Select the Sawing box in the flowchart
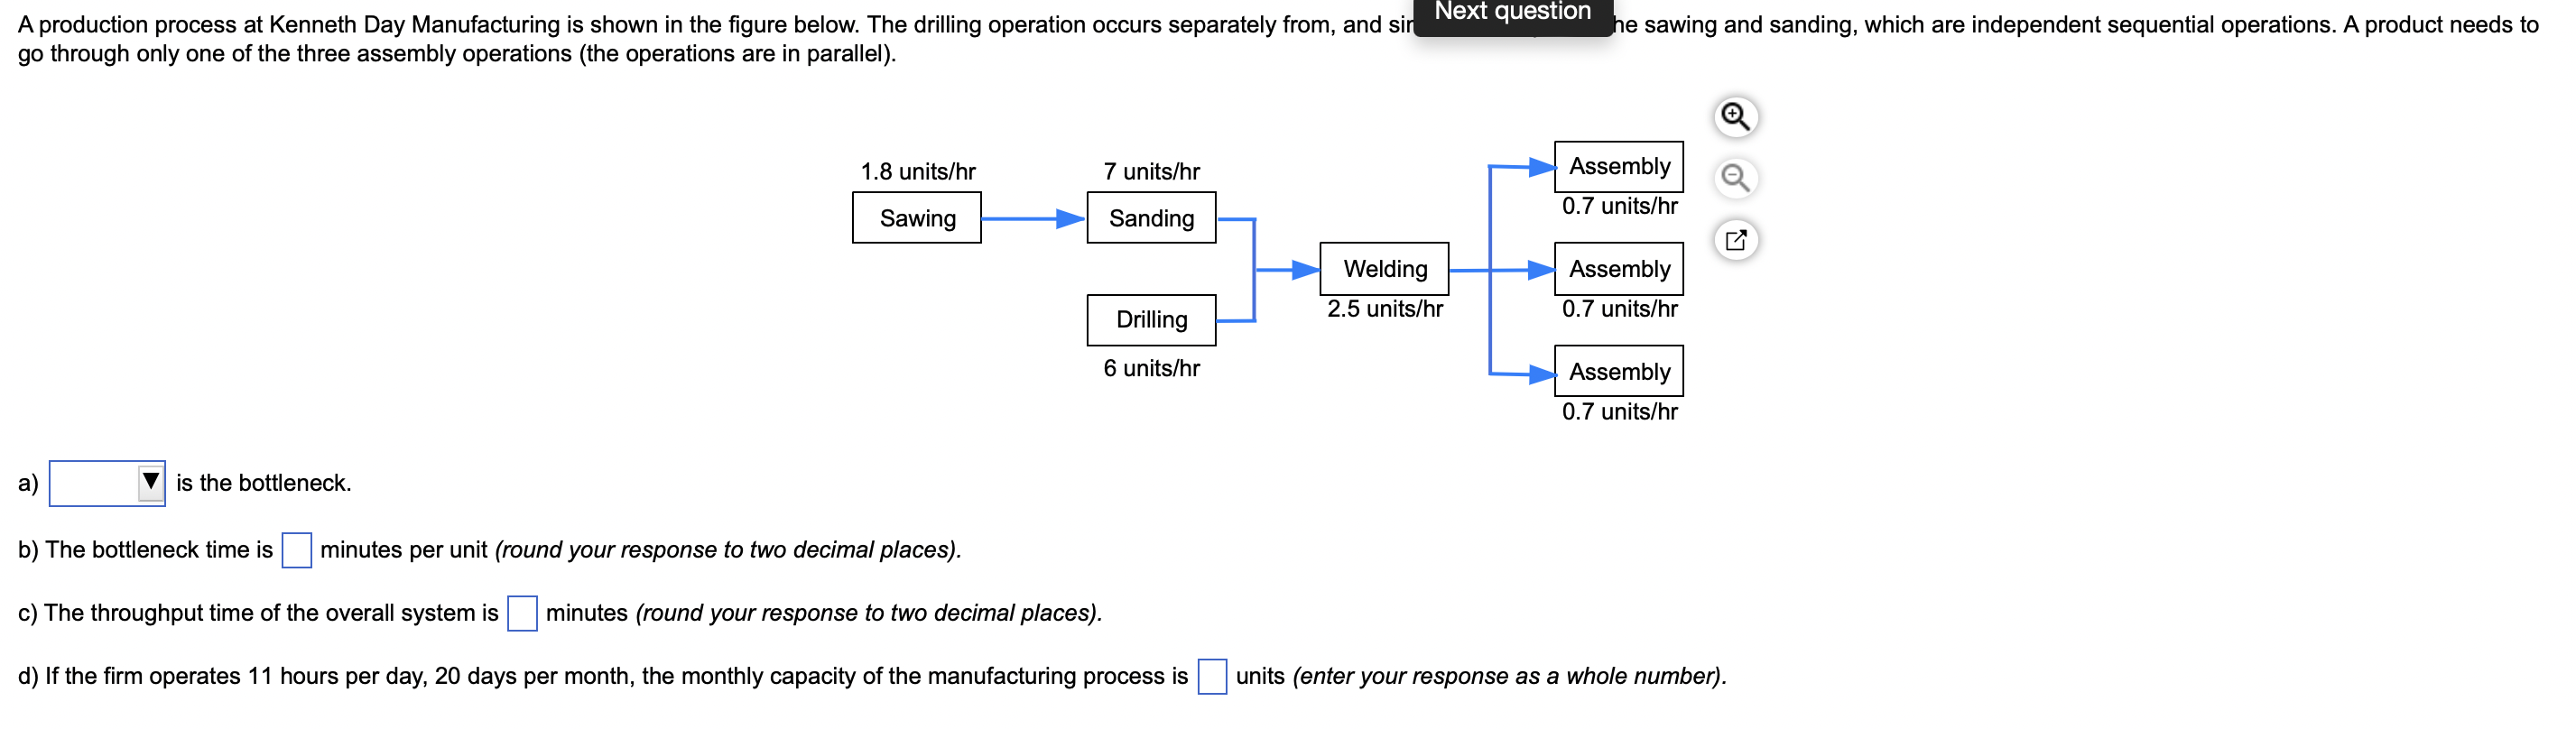The height and width of the screenshot is (729, 2576). click(x=917, y=218)
